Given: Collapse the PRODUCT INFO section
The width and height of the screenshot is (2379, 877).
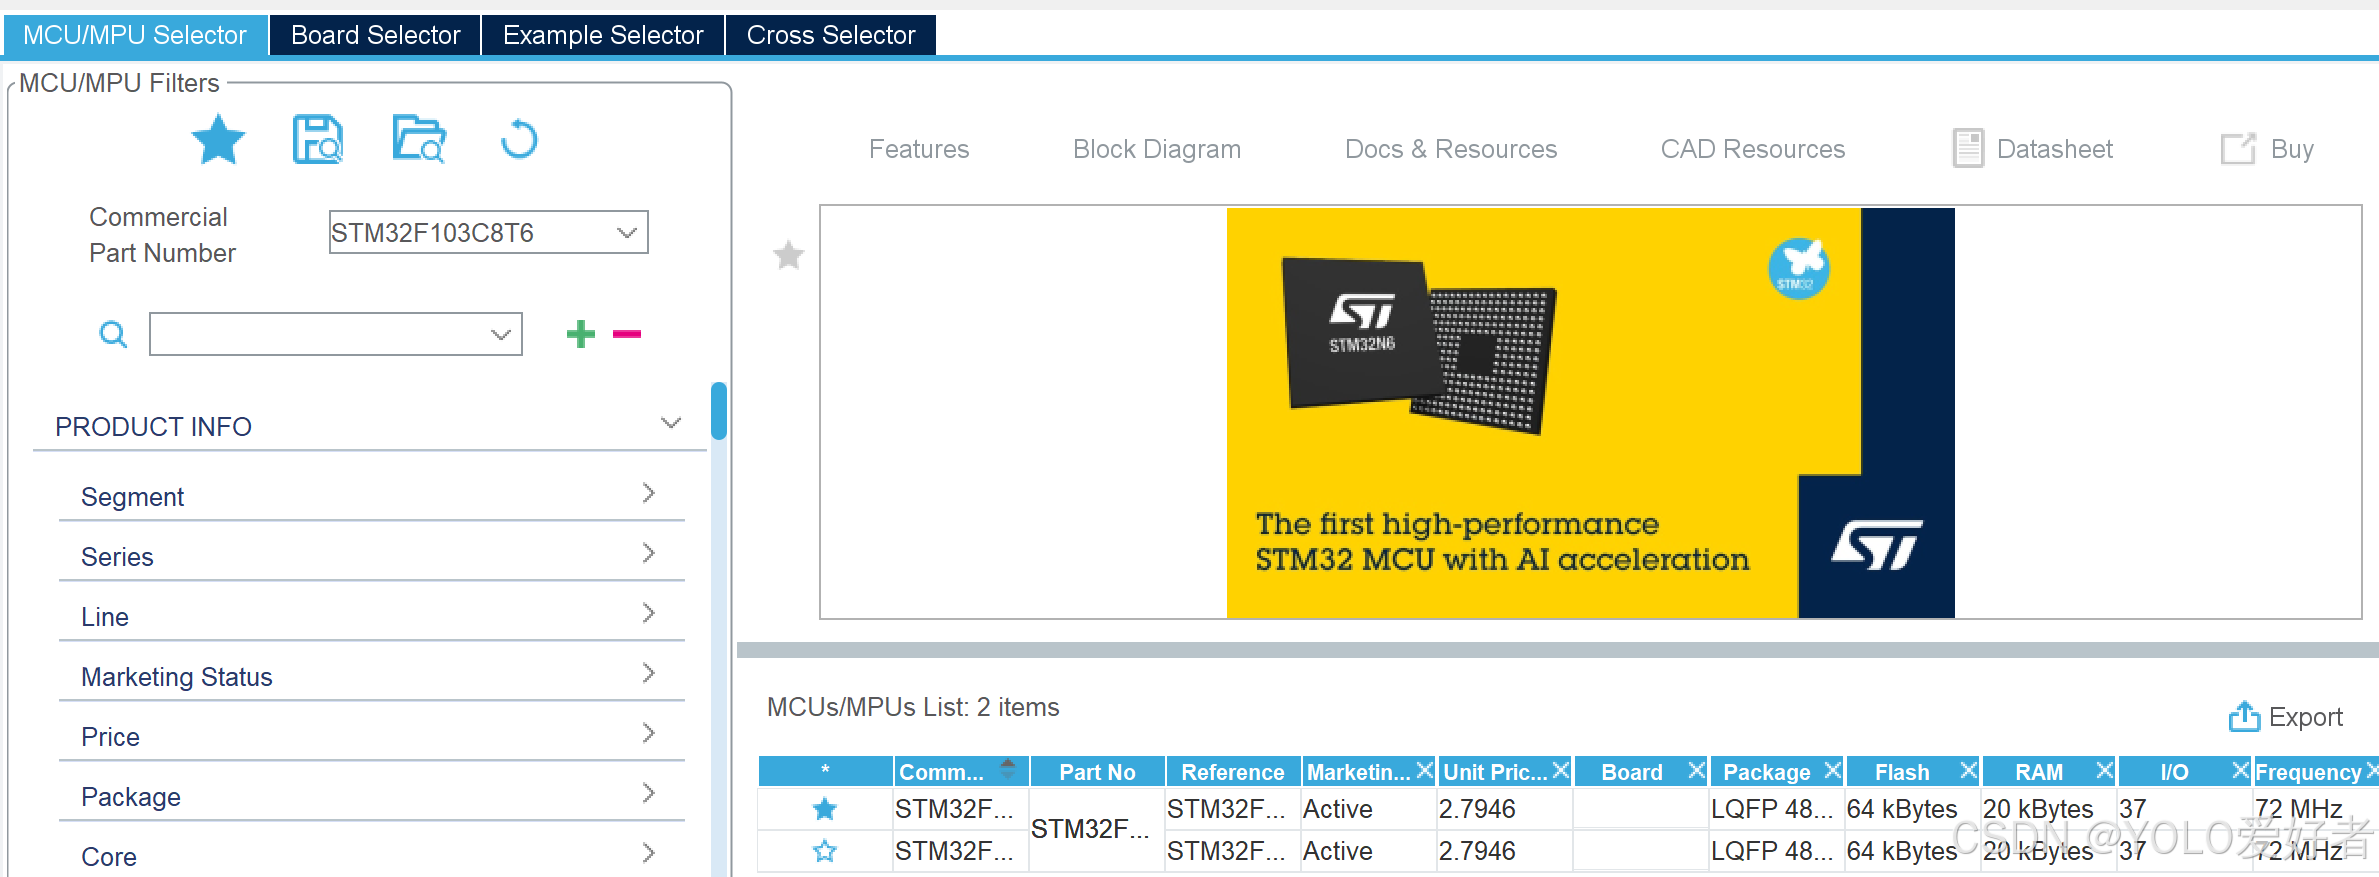Looking at the screenshot, I should click(x=671, y=423).
